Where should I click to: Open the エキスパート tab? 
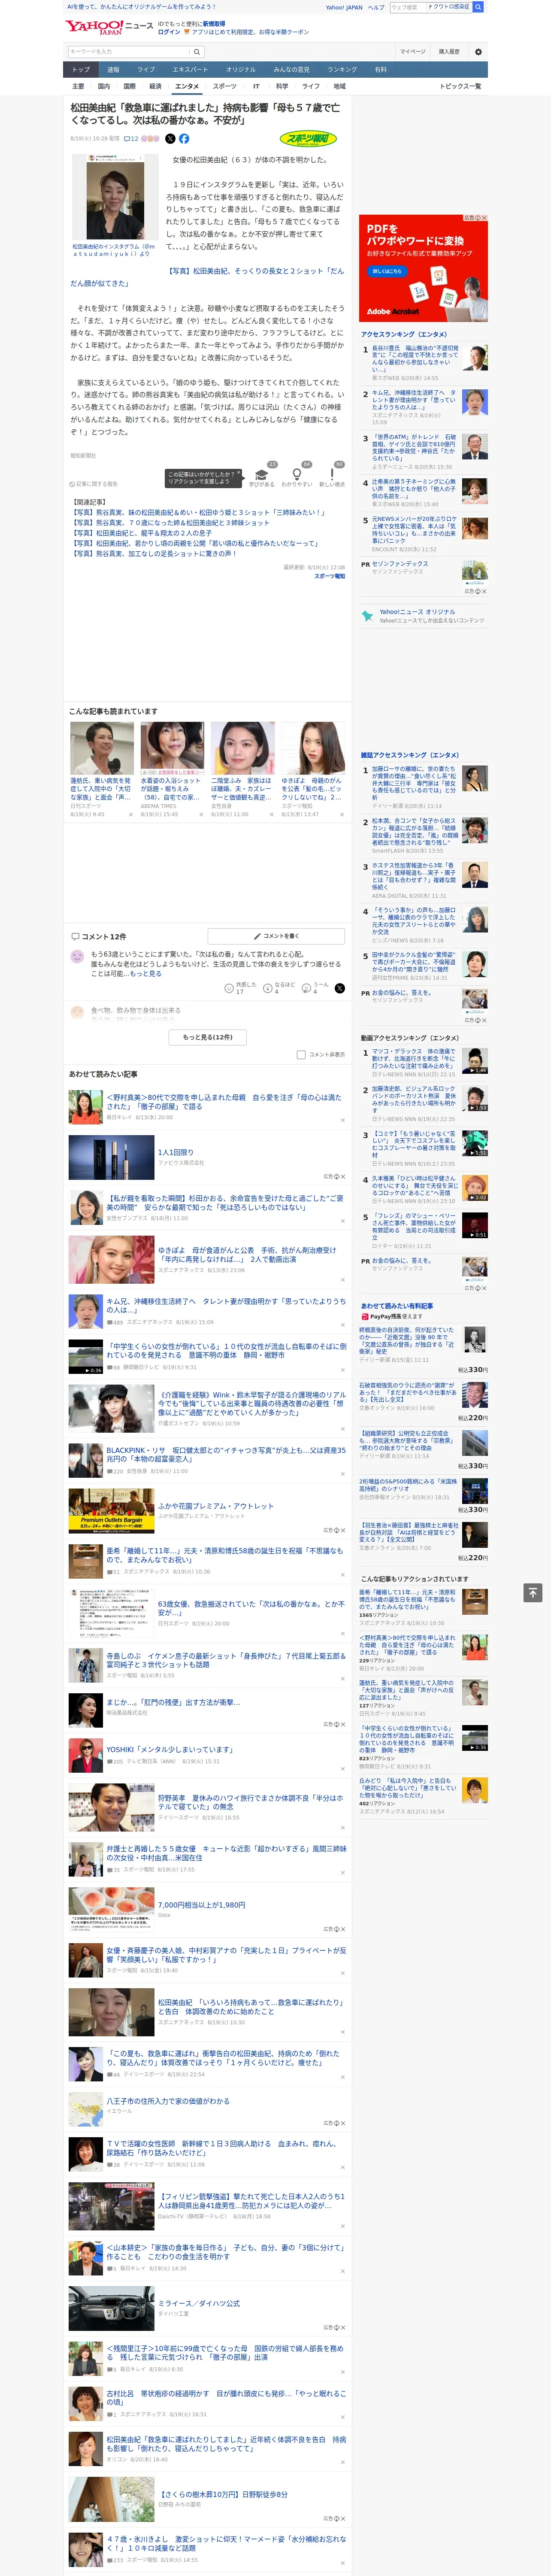[x=190, y=70]
